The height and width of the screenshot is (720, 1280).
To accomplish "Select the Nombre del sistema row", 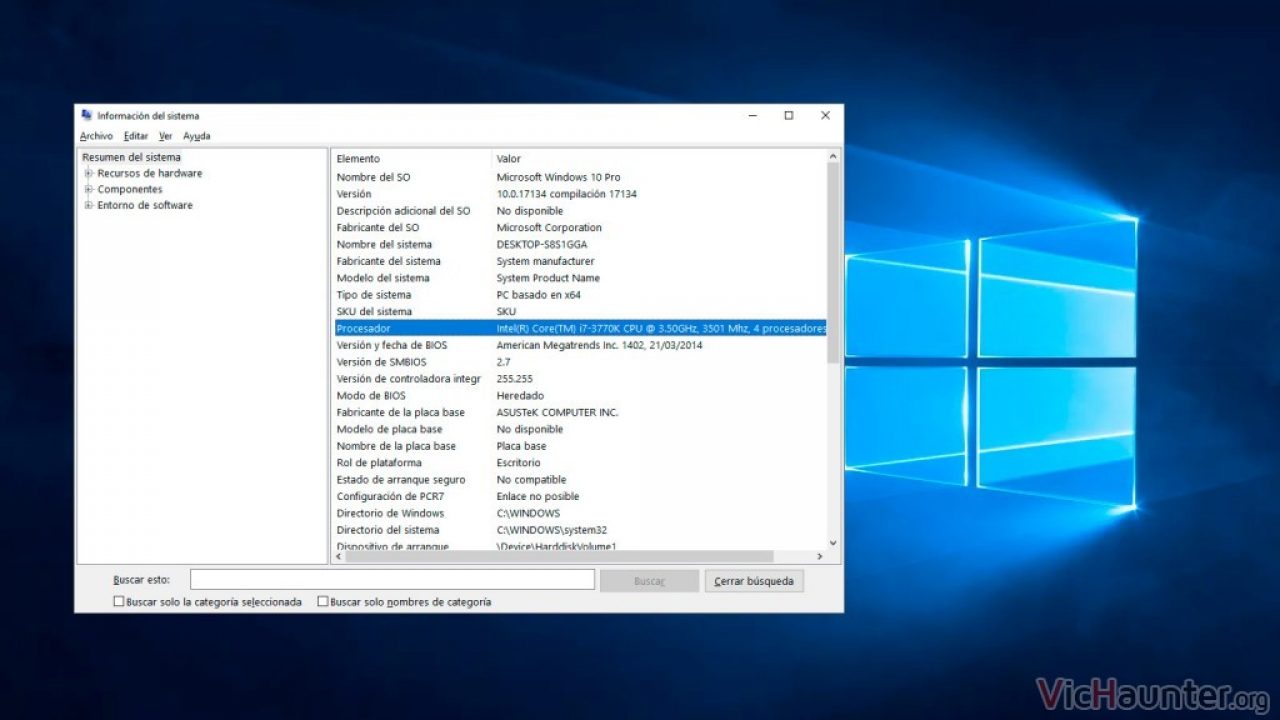I will 579,244.
